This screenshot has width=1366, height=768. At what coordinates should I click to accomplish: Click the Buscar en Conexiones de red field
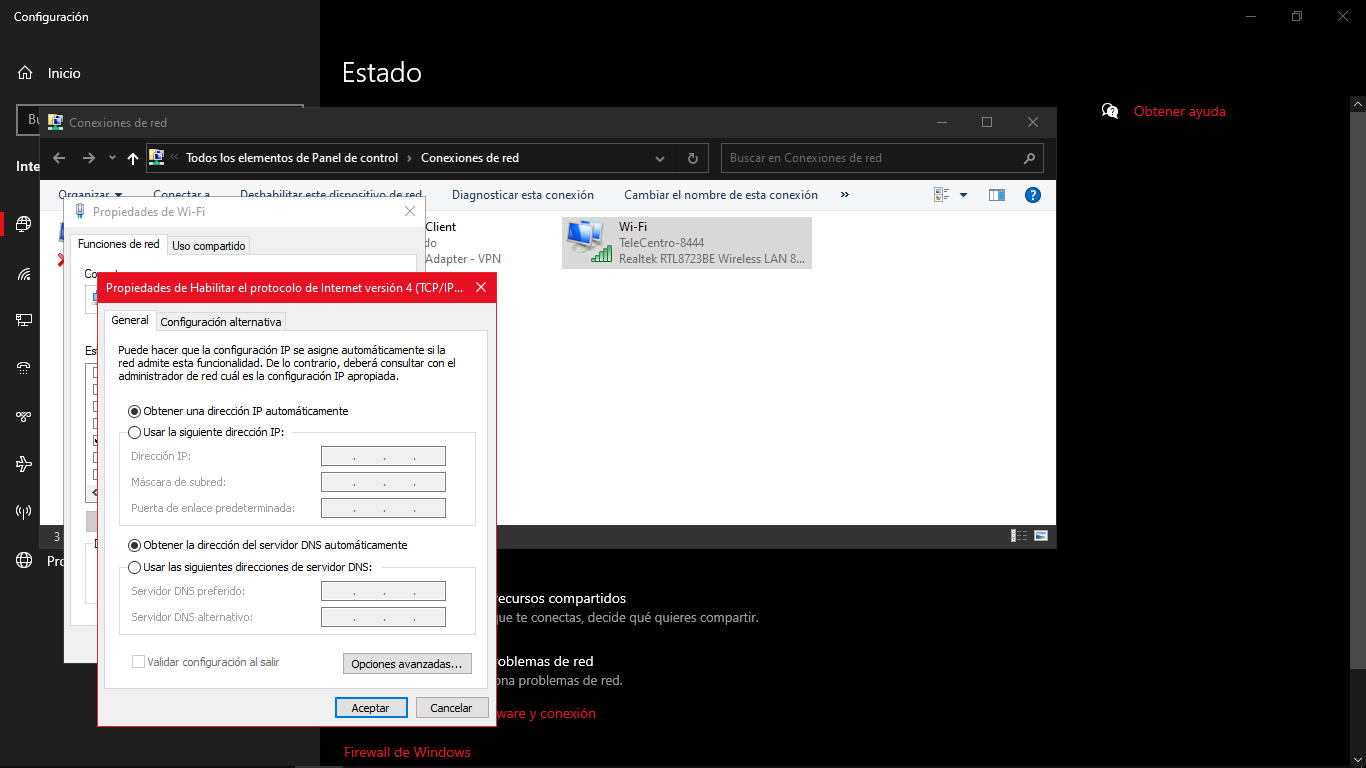870,158
